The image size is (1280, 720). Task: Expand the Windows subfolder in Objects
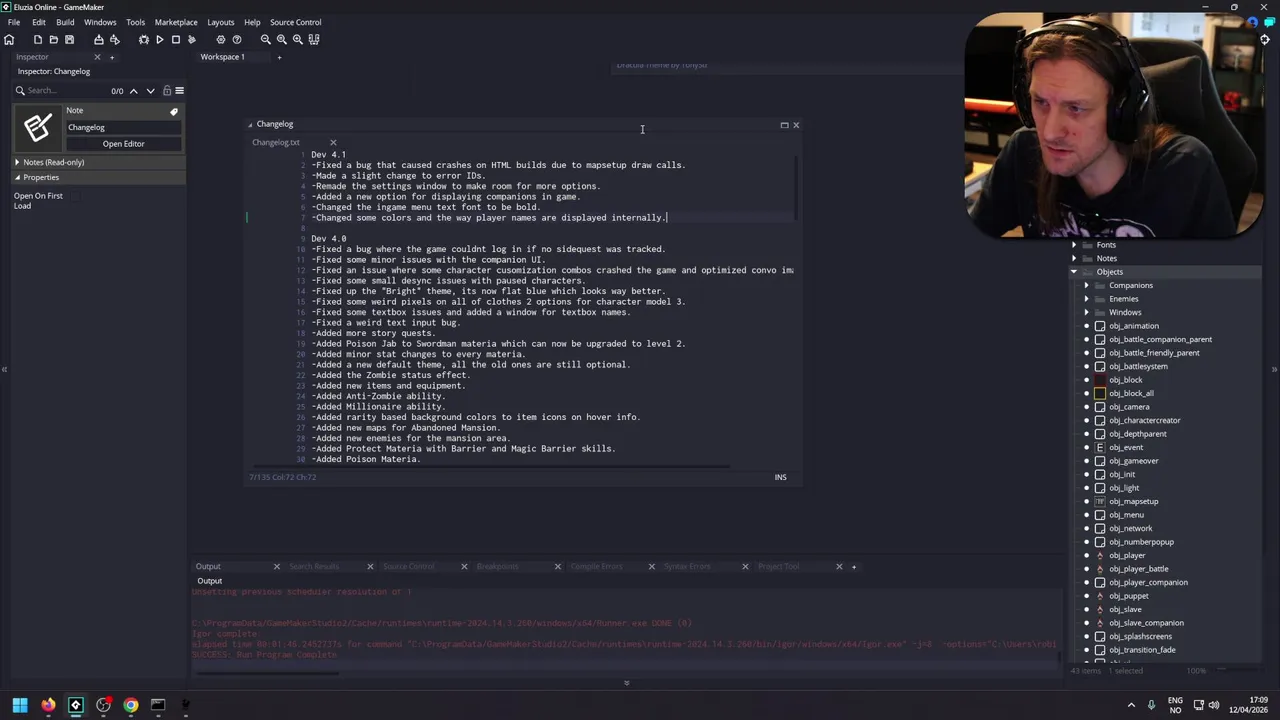coord(1087,312)
